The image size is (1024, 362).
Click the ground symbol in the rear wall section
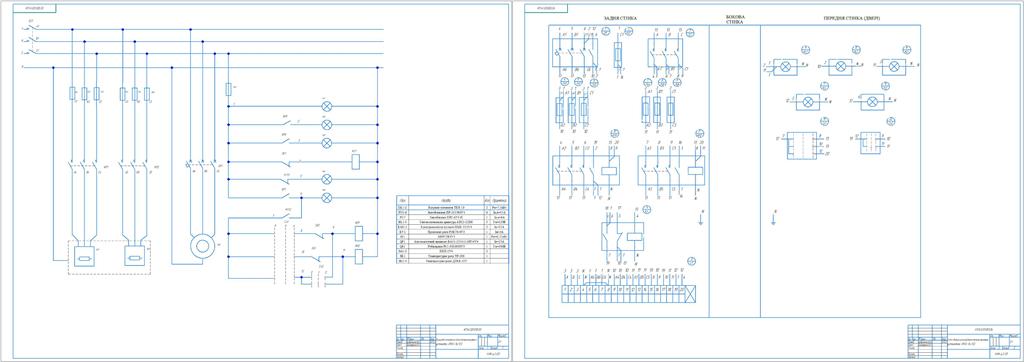tap(700, 220)
